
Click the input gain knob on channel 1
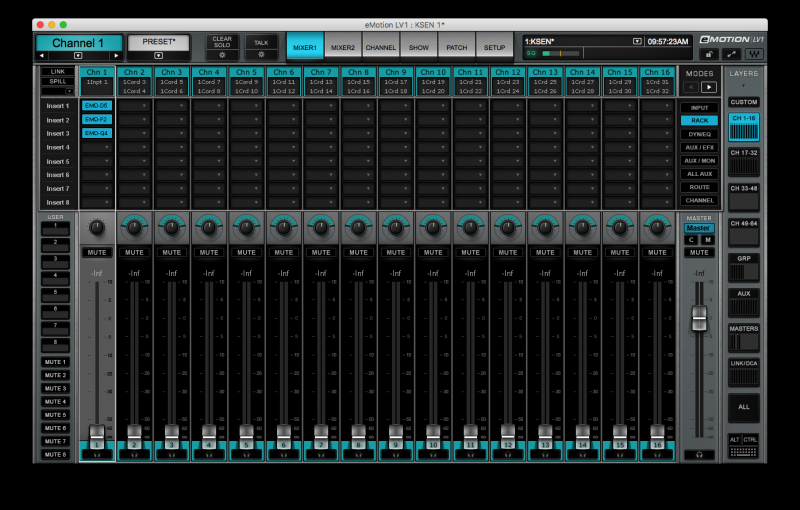tap(97, 227)
